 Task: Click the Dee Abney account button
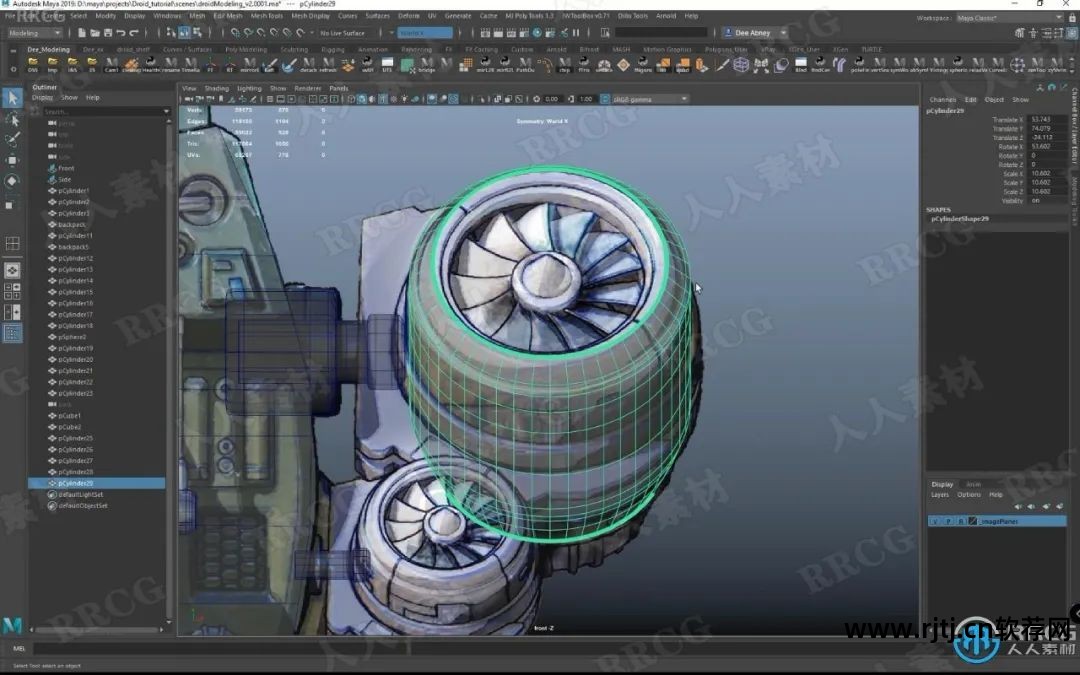[x=753, y=33]
